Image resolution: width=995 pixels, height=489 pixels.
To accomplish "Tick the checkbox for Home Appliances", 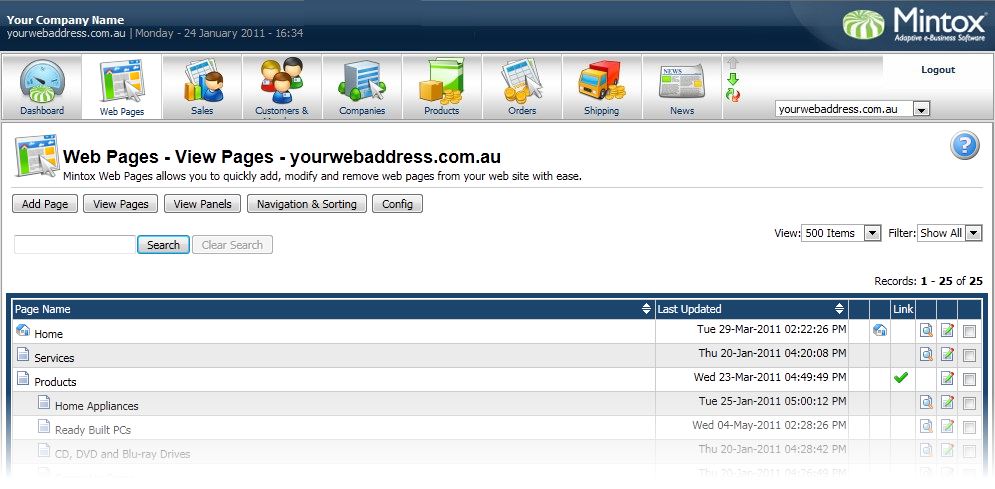I will pyautogui.click(x=969, y=404).
